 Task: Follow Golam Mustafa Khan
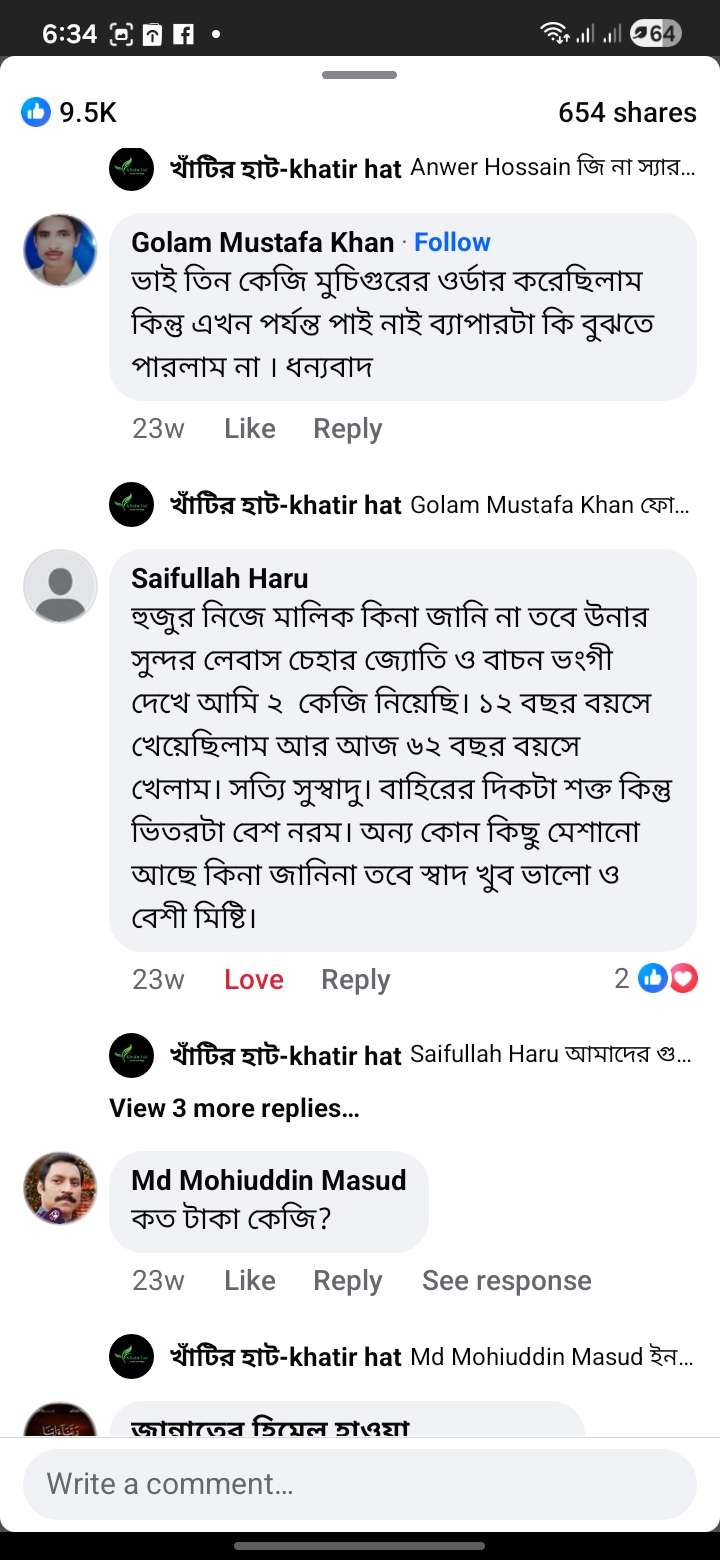[x=452, y=242]
